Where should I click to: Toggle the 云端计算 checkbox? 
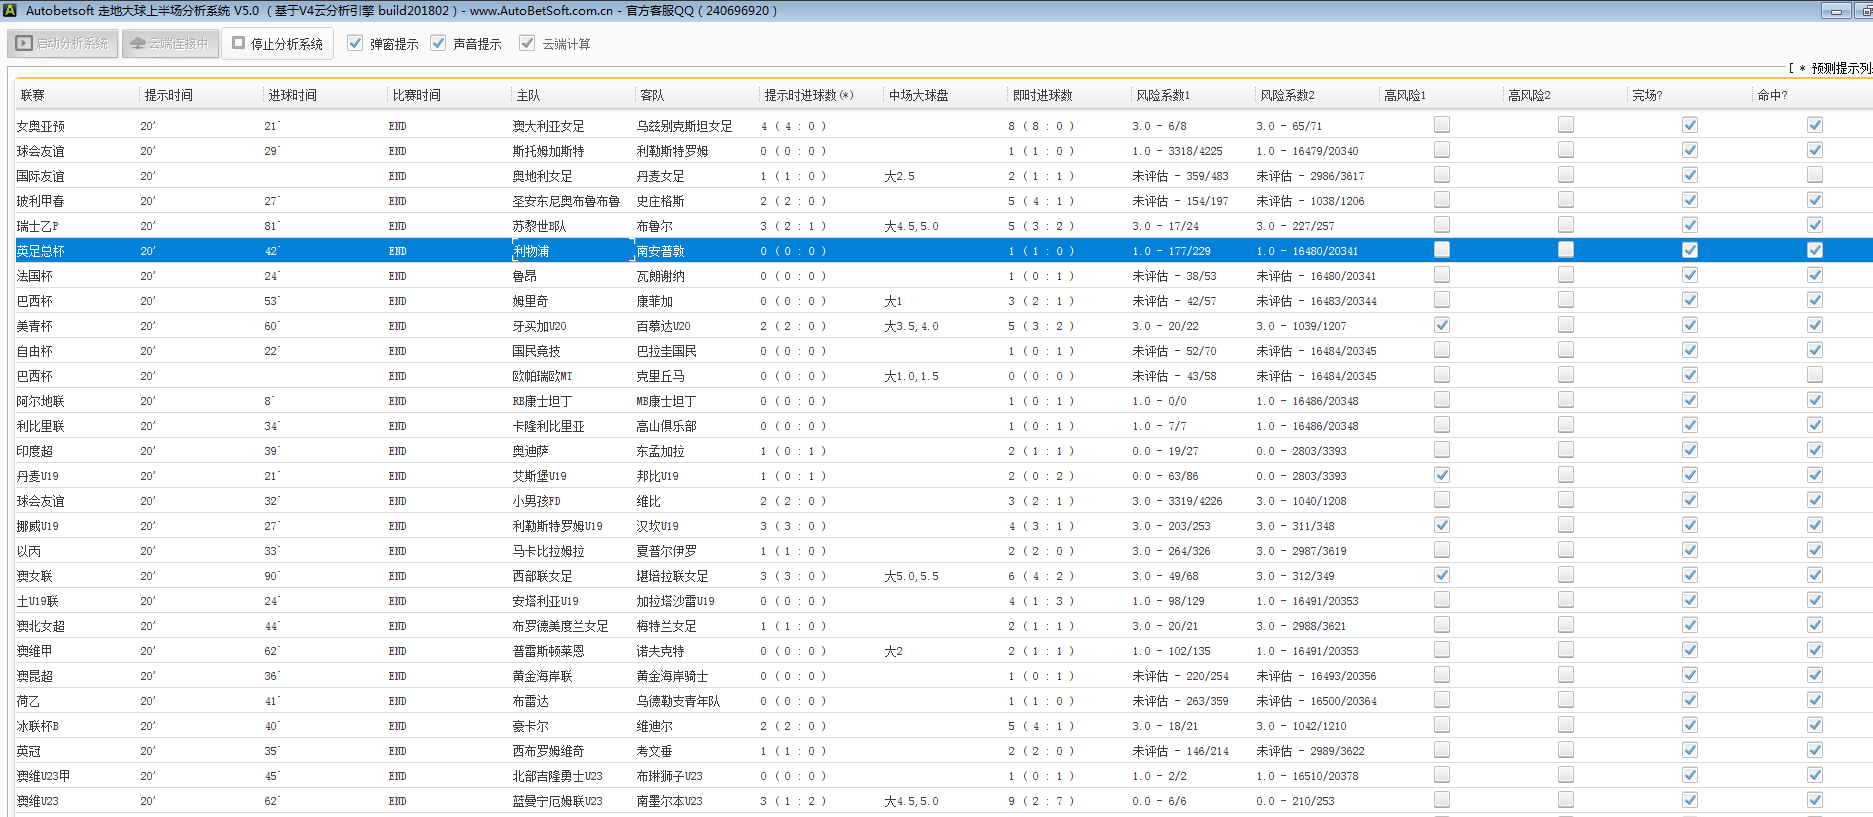pos(527,43)
